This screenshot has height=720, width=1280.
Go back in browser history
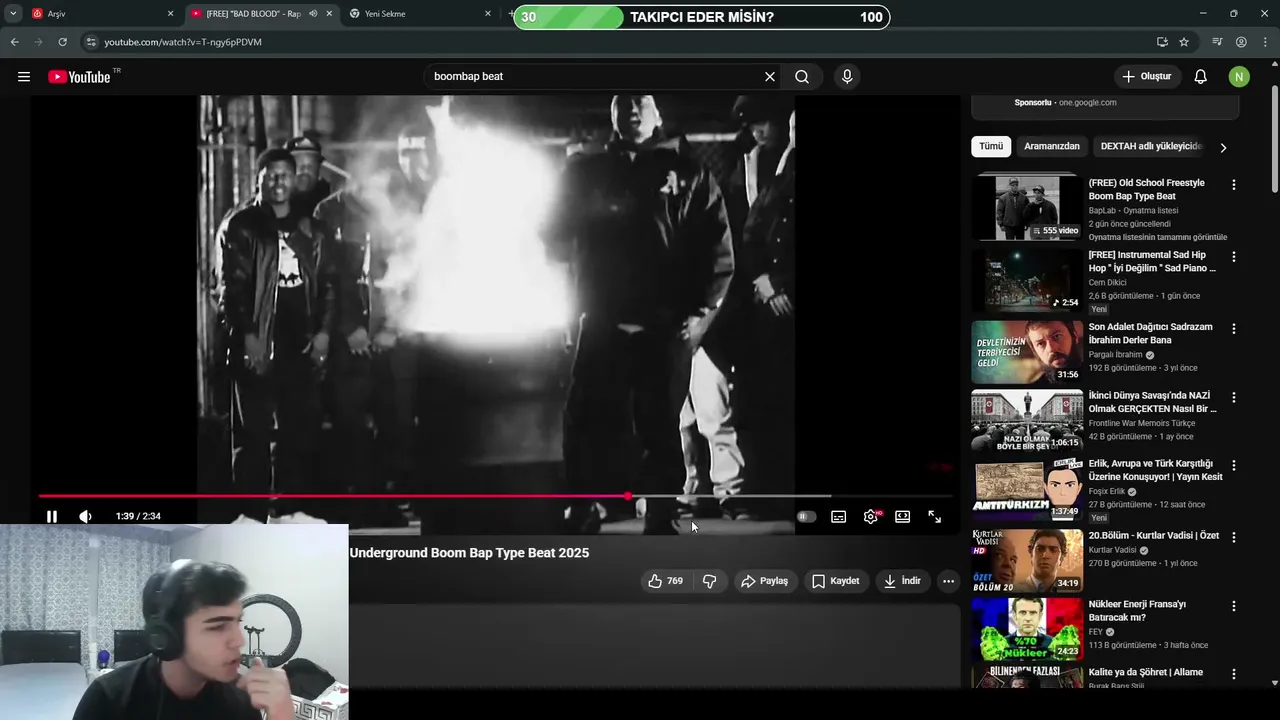click(x=14, y=42)
